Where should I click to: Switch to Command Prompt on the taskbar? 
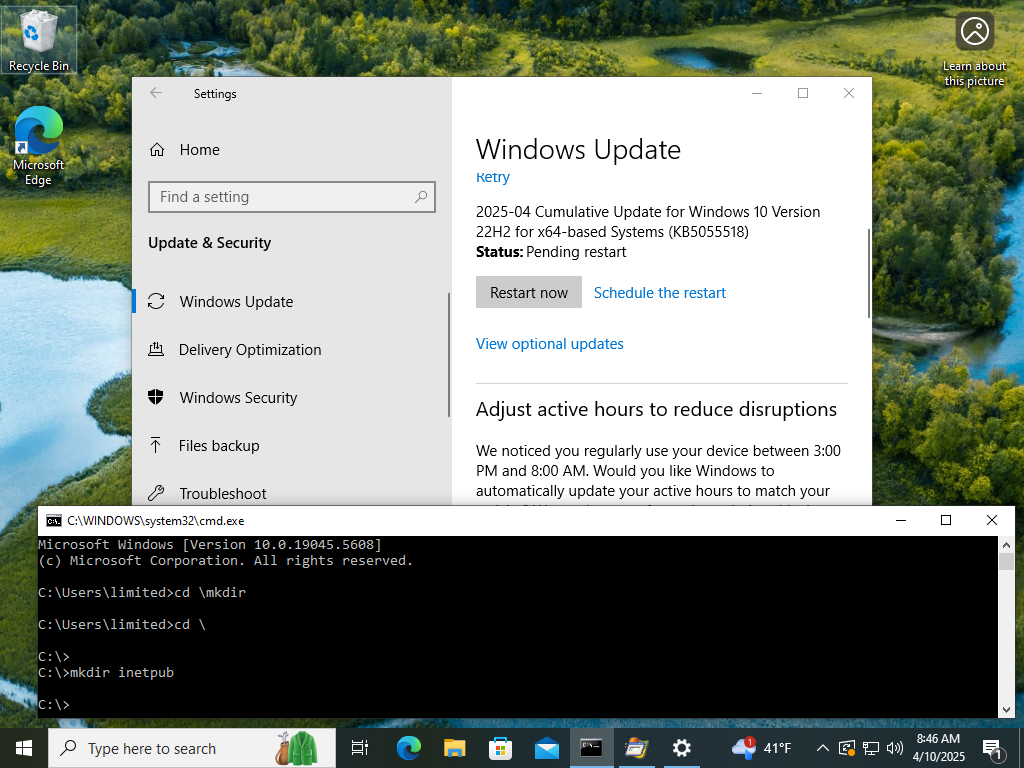[x=592, y=748]
